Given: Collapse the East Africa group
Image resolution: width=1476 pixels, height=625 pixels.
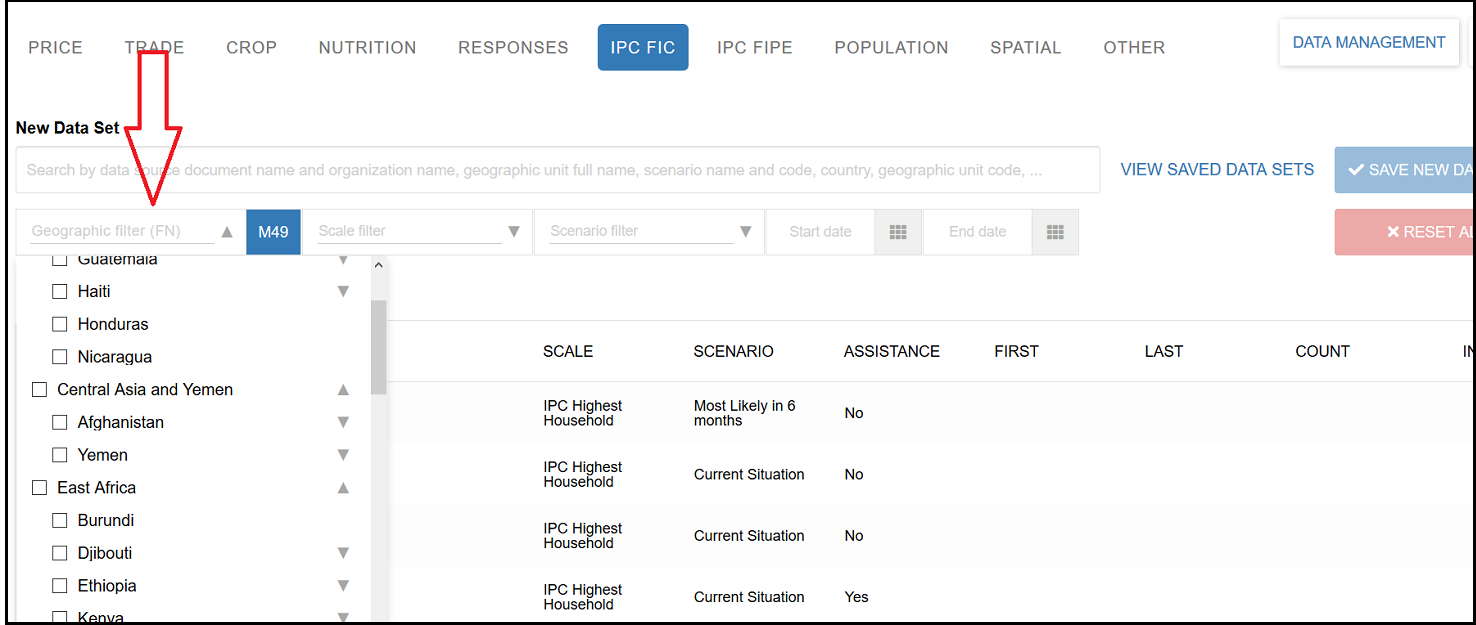Looking at the screenshot, I should click(x=343, y=489).
